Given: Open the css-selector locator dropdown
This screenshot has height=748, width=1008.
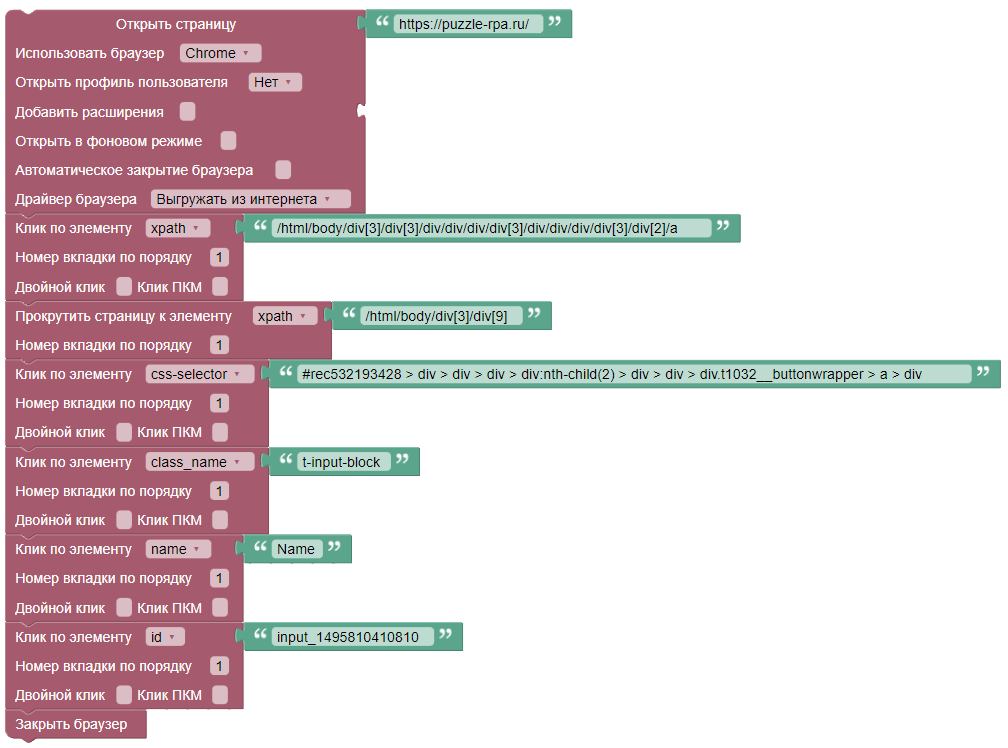Looking at the screenshot, I should pos(200,374).
